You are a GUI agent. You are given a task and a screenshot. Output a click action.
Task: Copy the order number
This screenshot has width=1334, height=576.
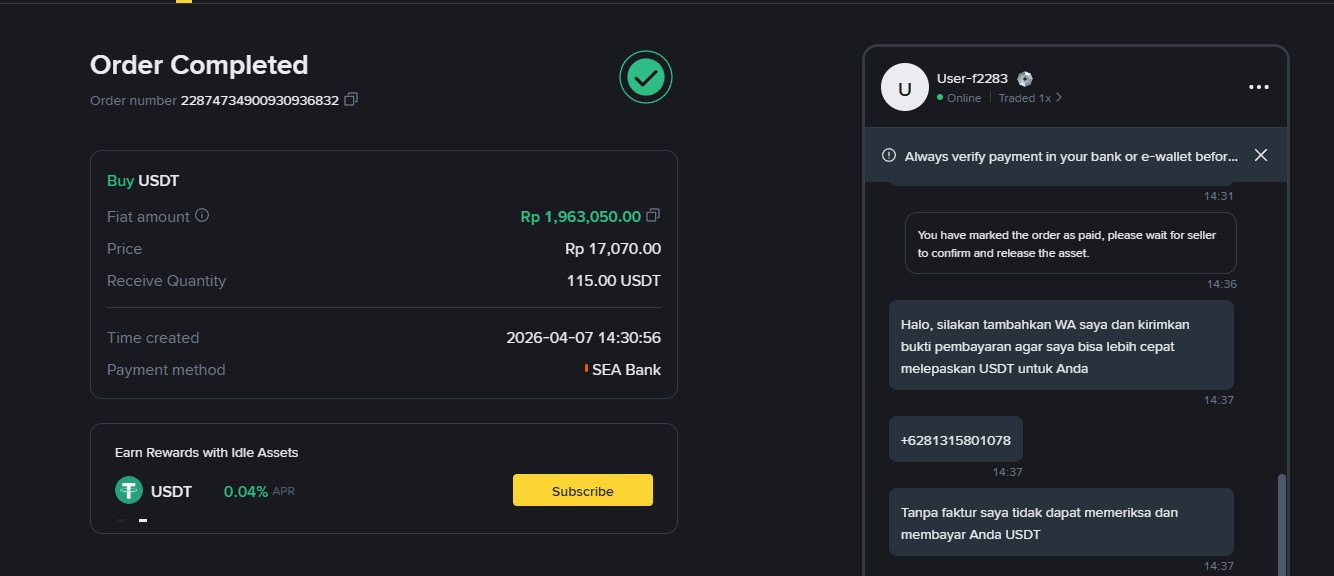tap(351, 100)
